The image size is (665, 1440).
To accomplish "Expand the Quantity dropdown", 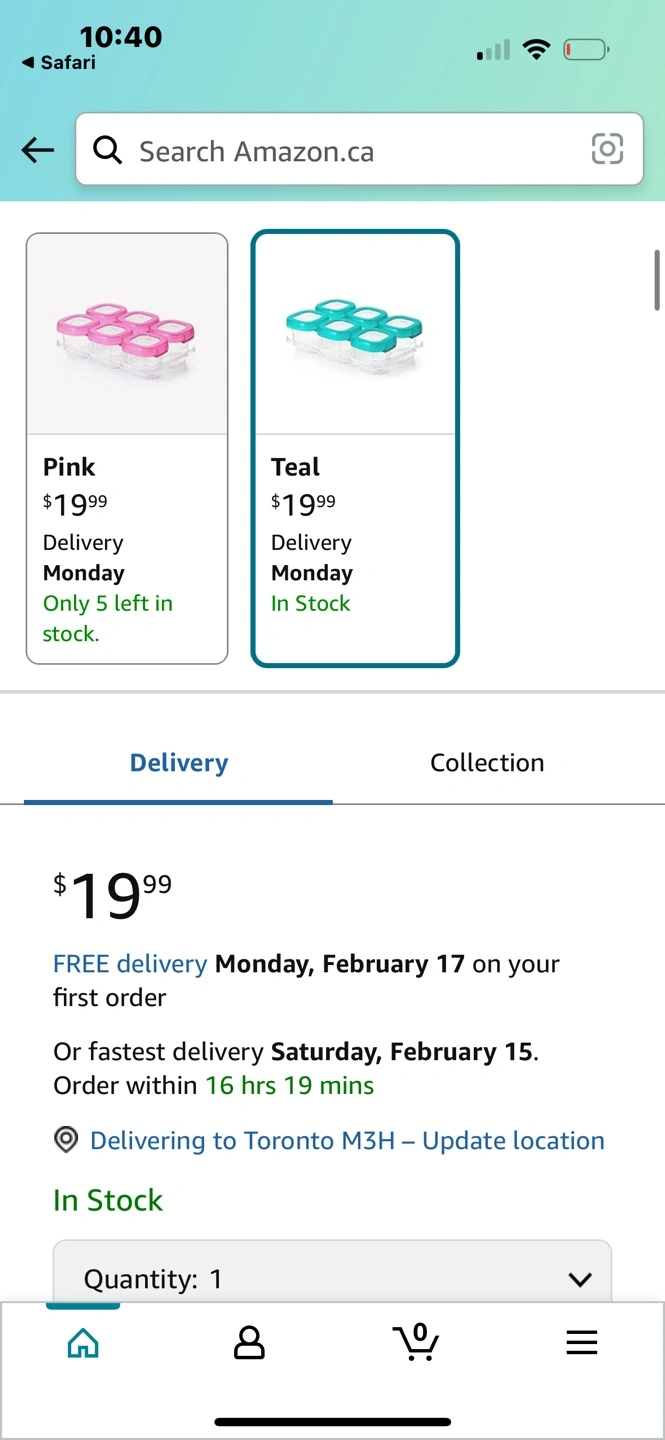I will tap(331, 1277).
